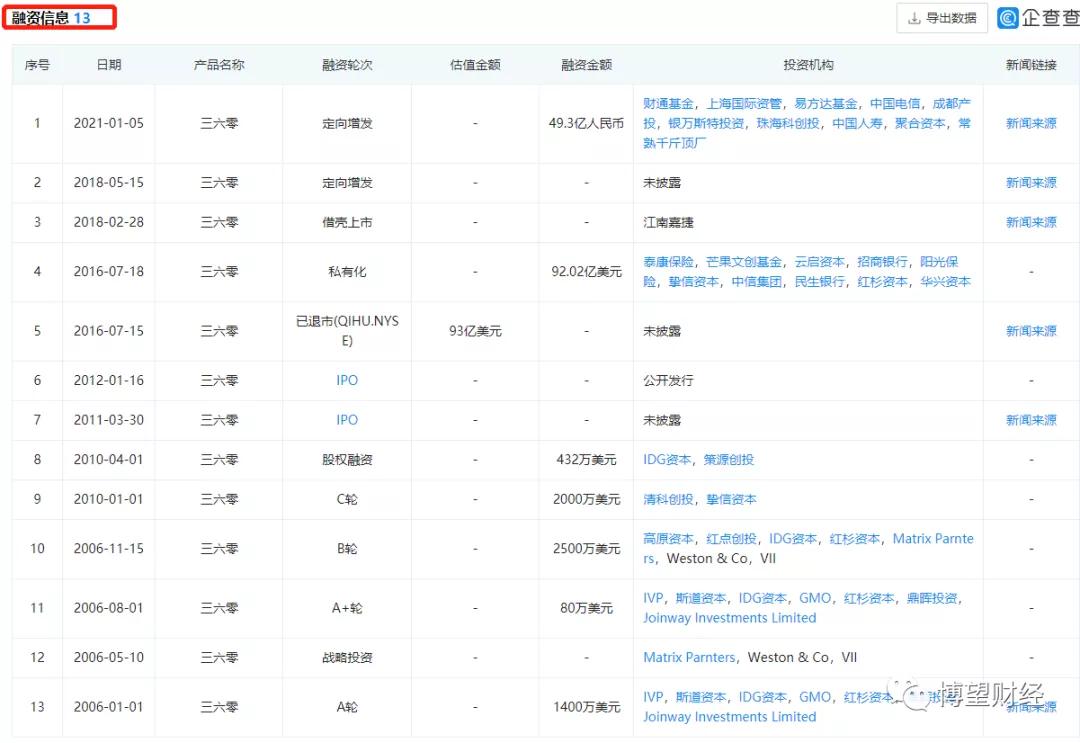The width and height of the screenshot is (1080, 743).
Task: Click the 导出数据 export button
Action: [942, 18]
